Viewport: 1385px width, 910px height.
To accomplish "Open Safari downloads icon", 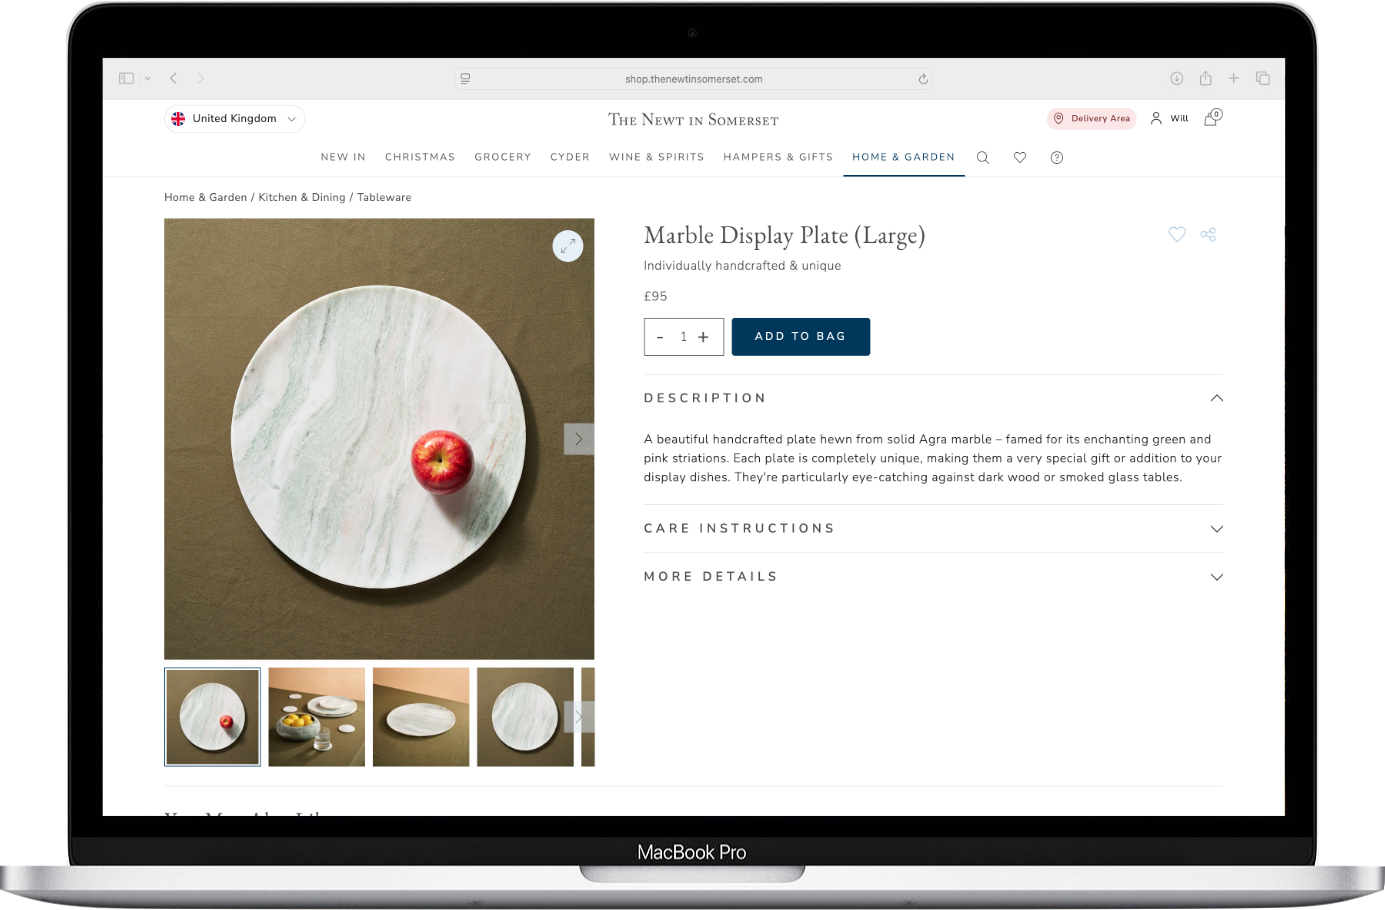I will point(1177,78).
